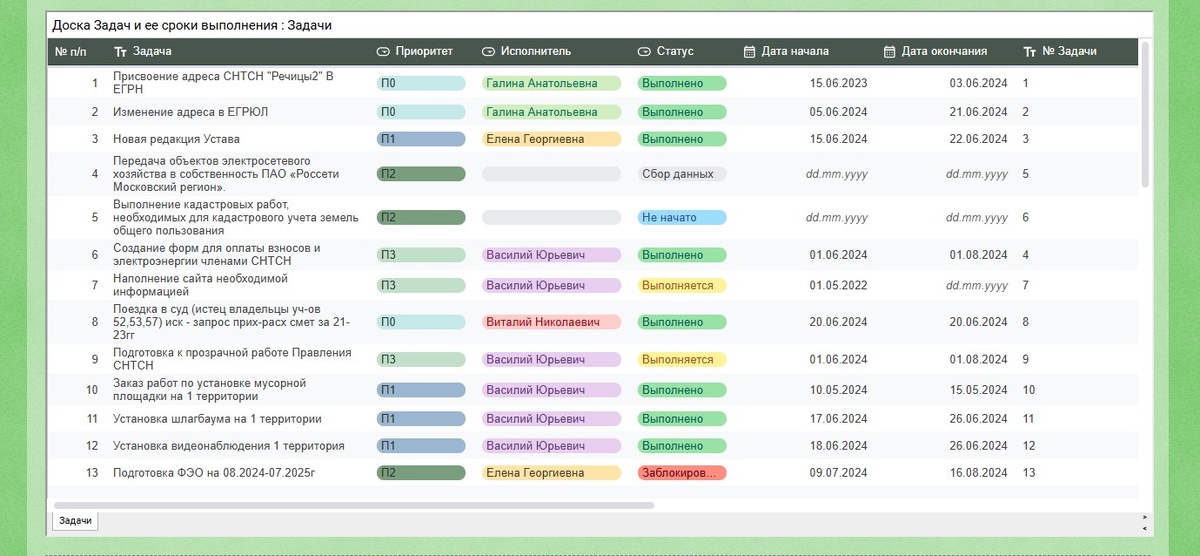Open status dropdown Не начато

[x=682, y=217]
